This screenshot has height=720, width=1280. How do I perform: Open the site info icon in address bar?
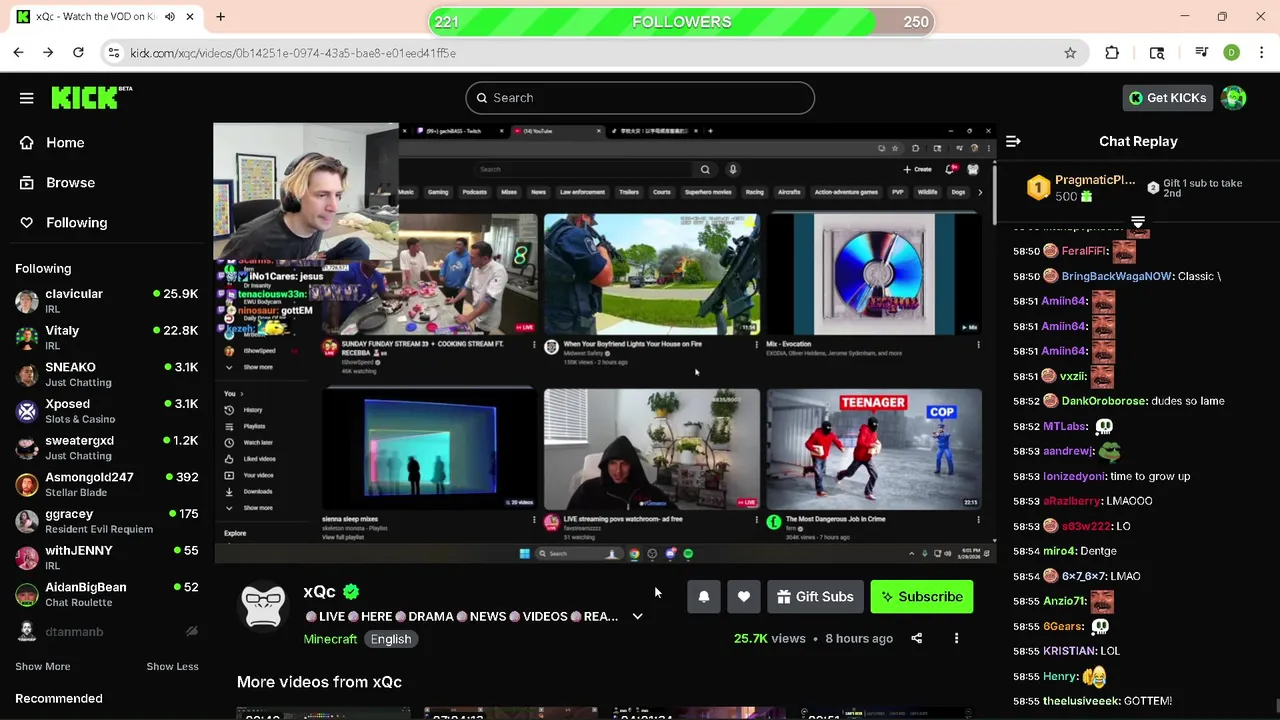(113, 53)
